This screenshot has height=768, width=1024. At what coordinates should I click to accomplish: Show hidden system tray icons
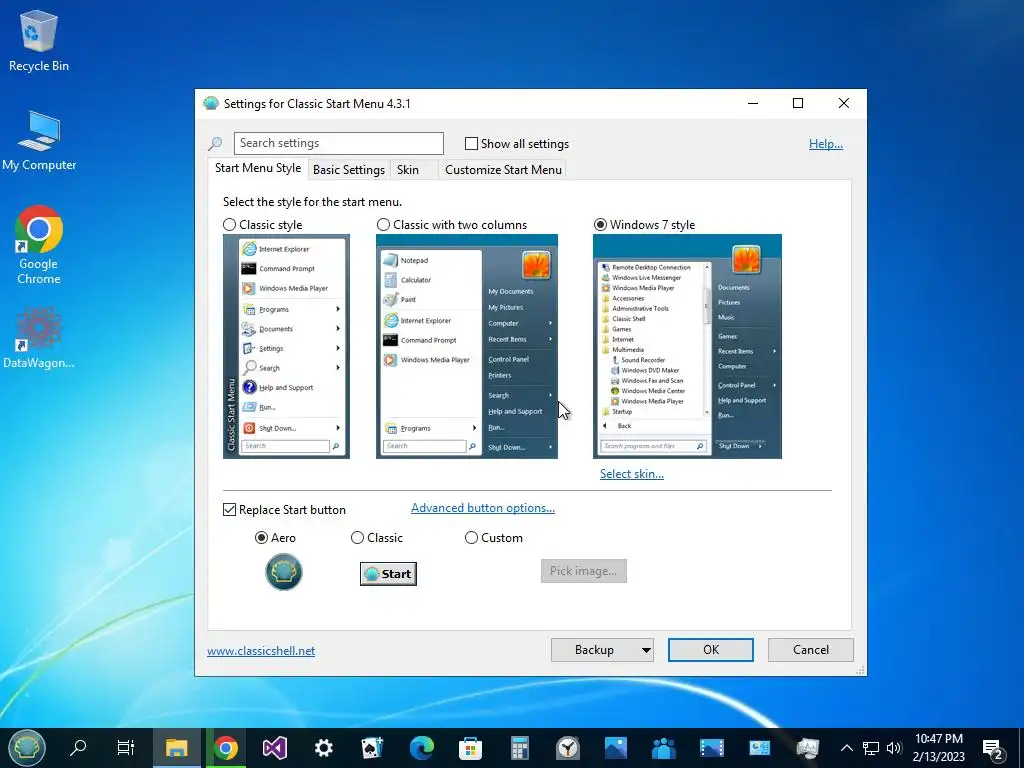click(846, 748)
